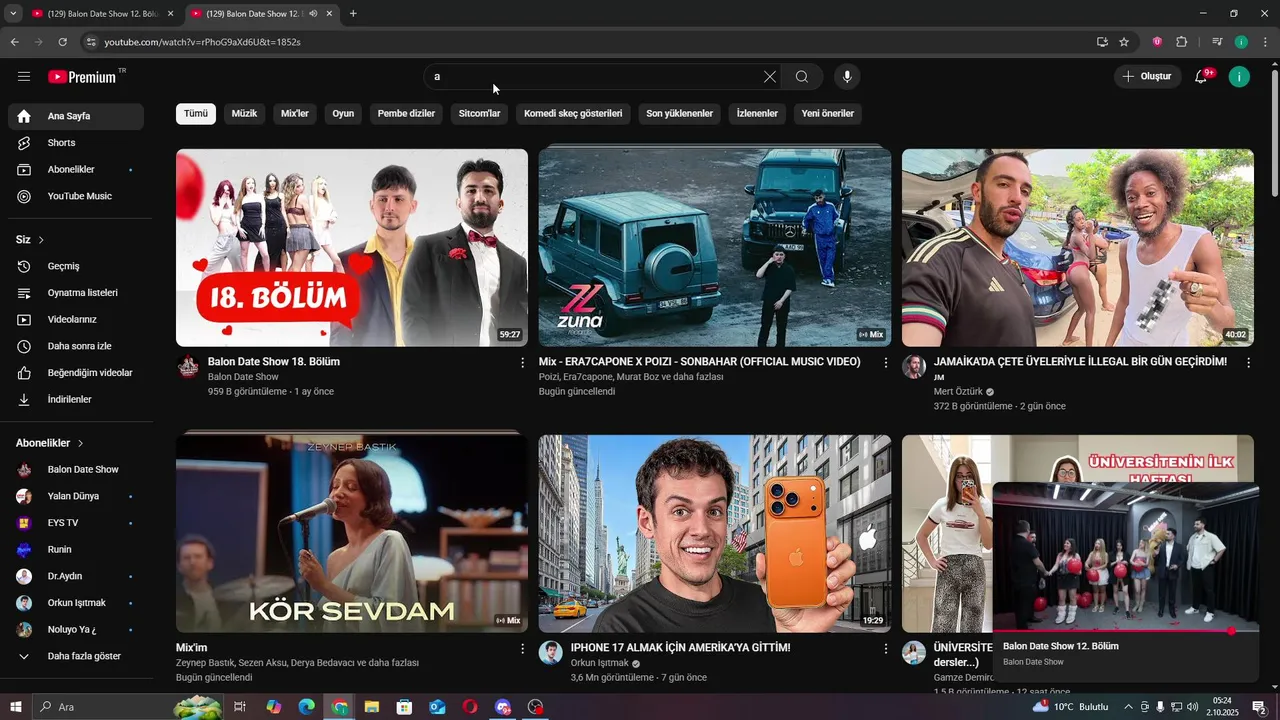Open the Chrome extensions puzzle icon

(1181, 42)
